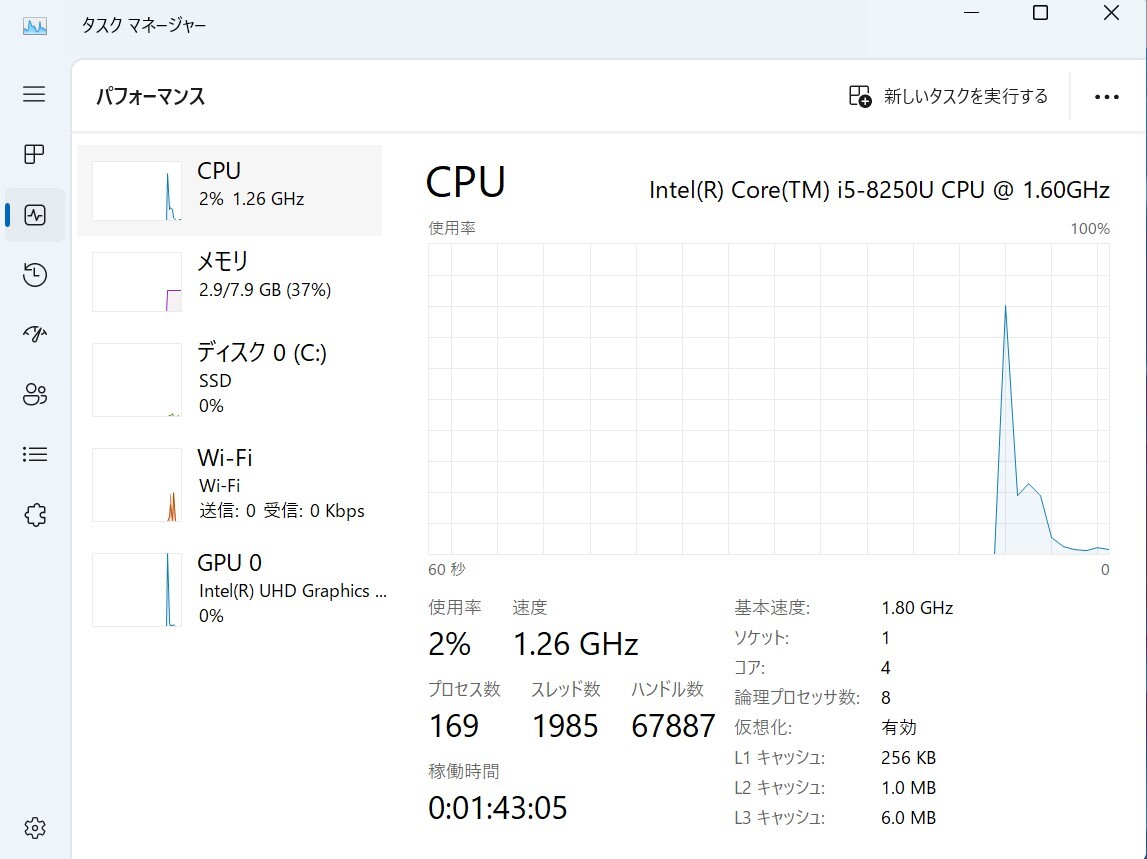Select the ディスク 0 (C:) entry
This screenshot has height=859, width=1147.
click(230, 379)
